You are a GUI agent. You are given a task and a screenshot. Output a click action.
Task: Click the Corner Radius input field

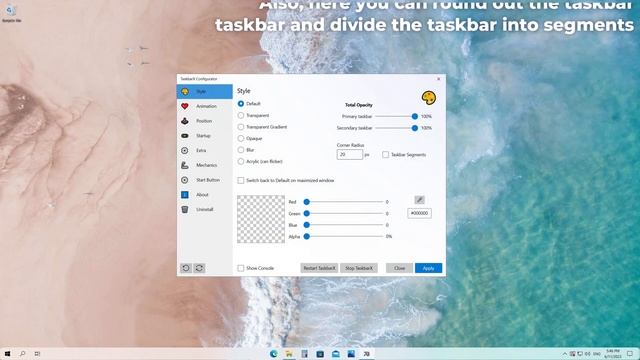[350, 155]
